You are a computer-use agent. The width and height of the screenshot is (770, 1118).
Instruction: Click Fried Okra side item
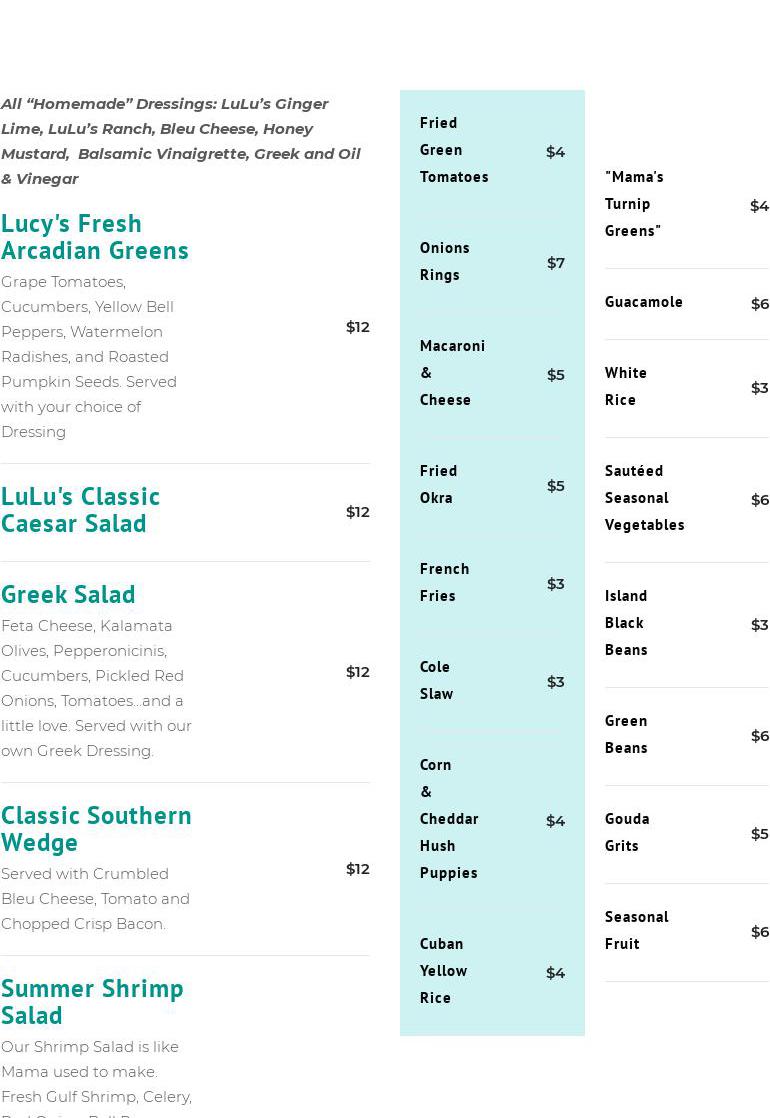click(438, 484)
